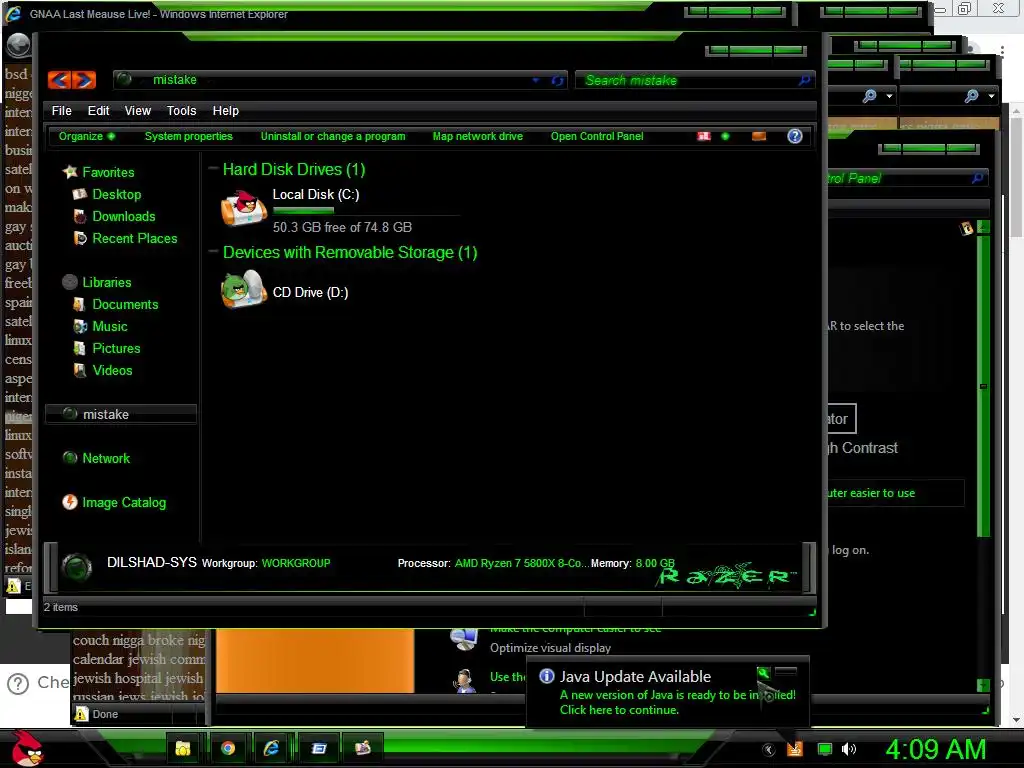Image resolution: width=1024 pixels, height=768 pixels.
Task: Open the View menu
Action: point(138,110)
